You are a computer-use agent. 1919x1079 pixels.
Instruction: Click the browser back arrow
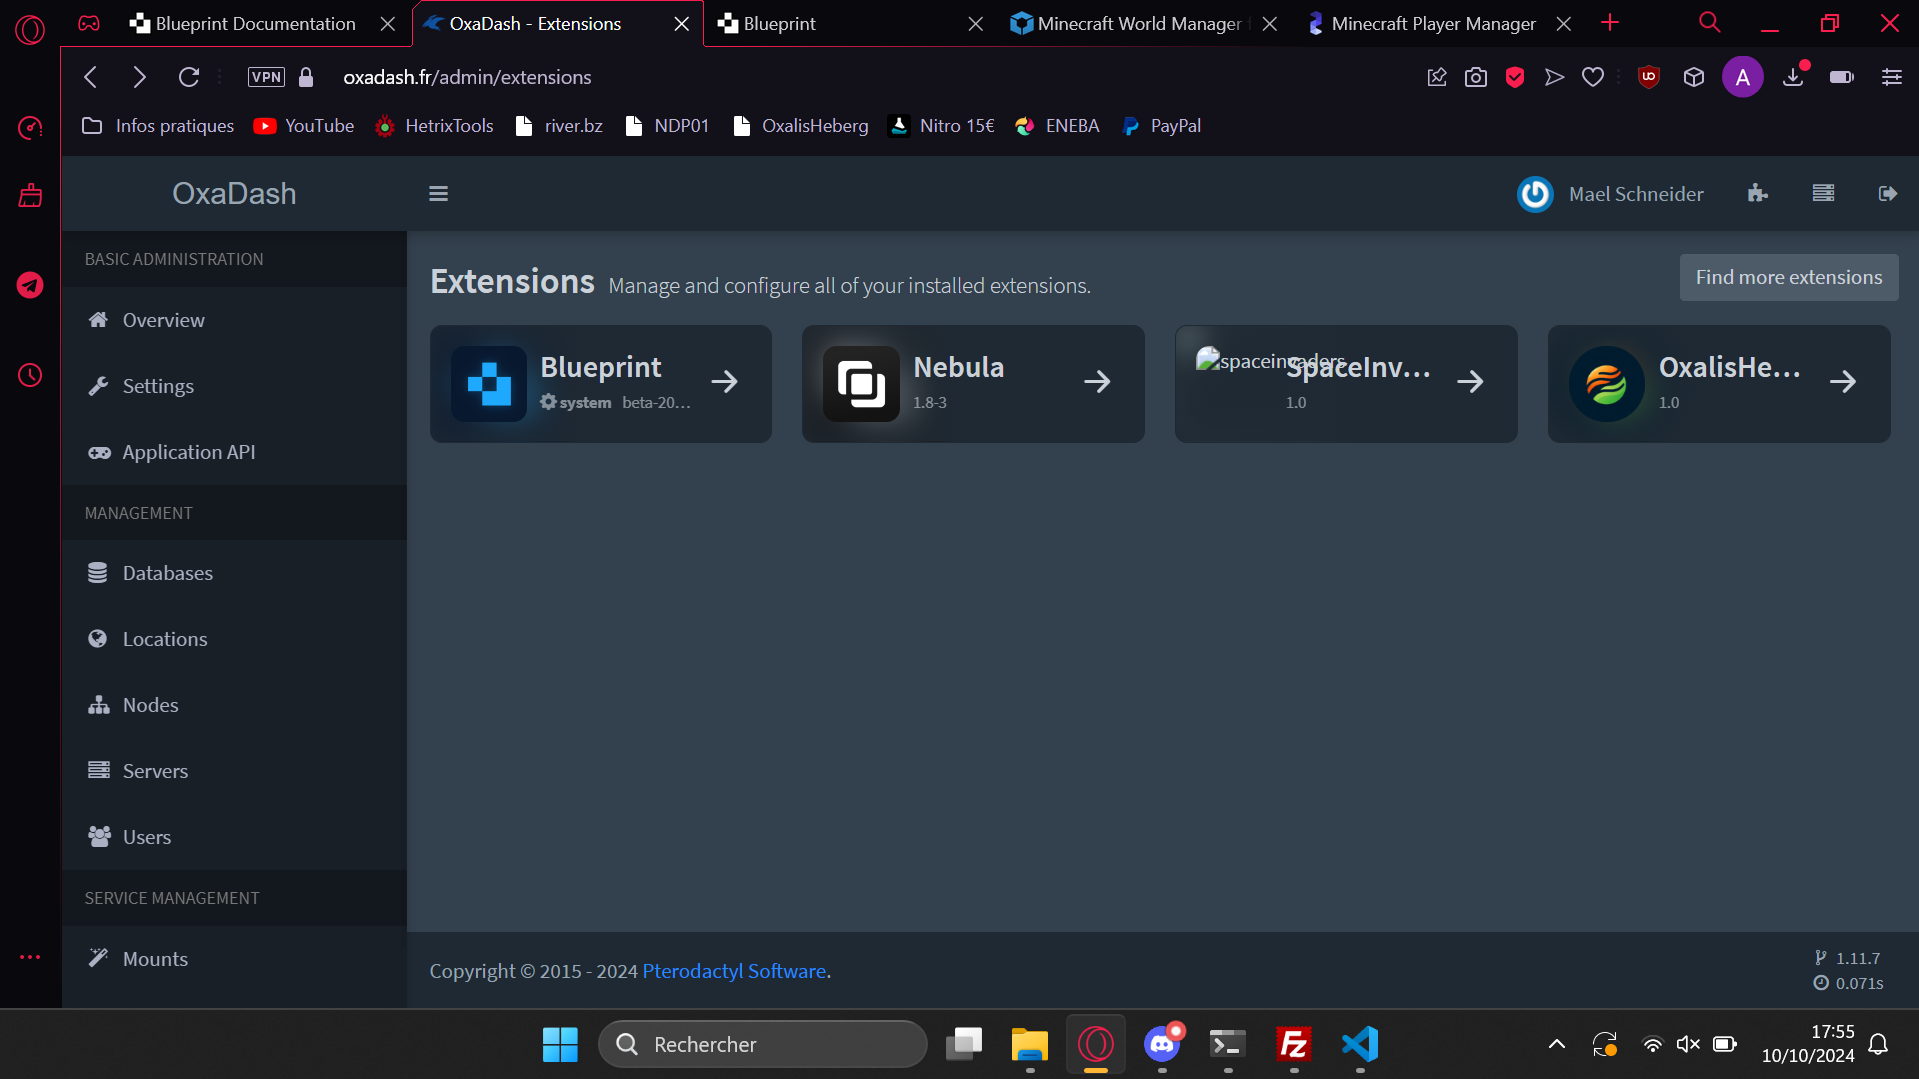tap(91, 77)
